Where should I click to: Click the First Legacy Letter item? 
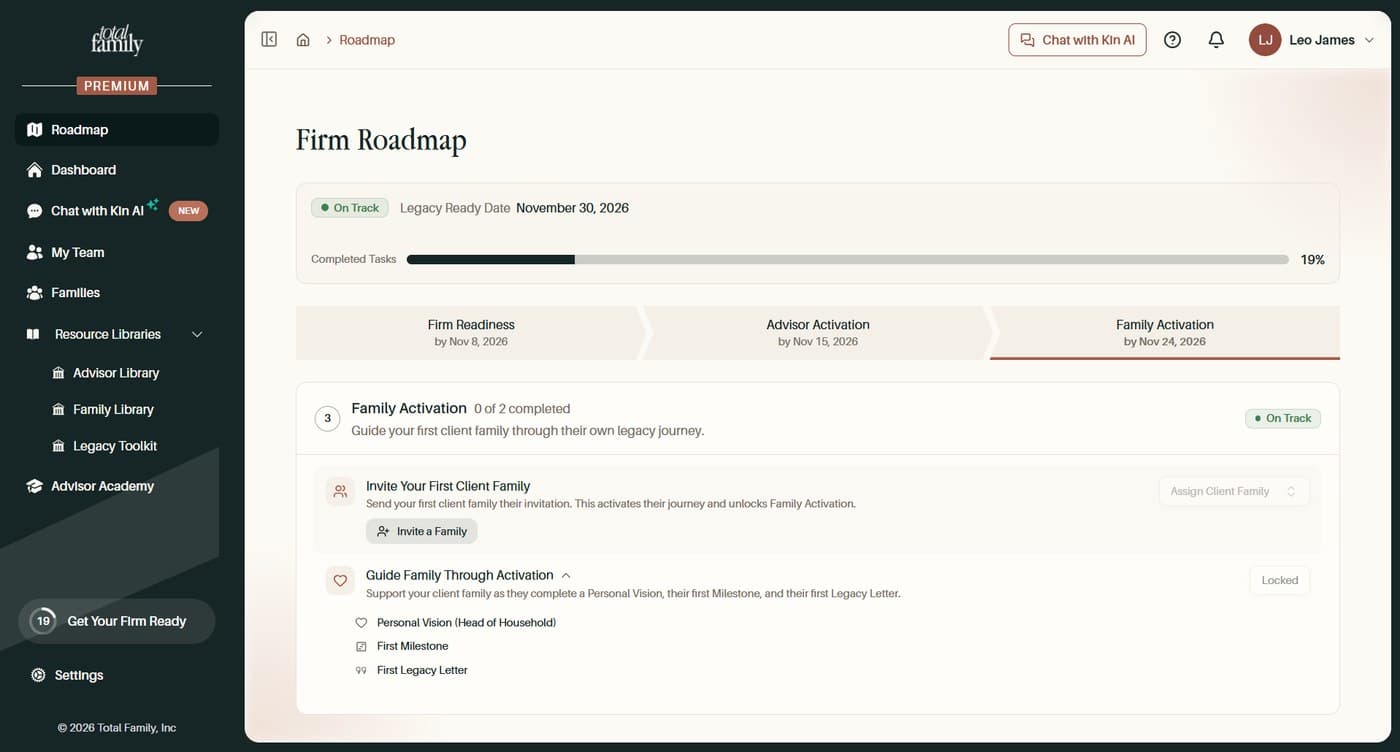click(422, 671)
